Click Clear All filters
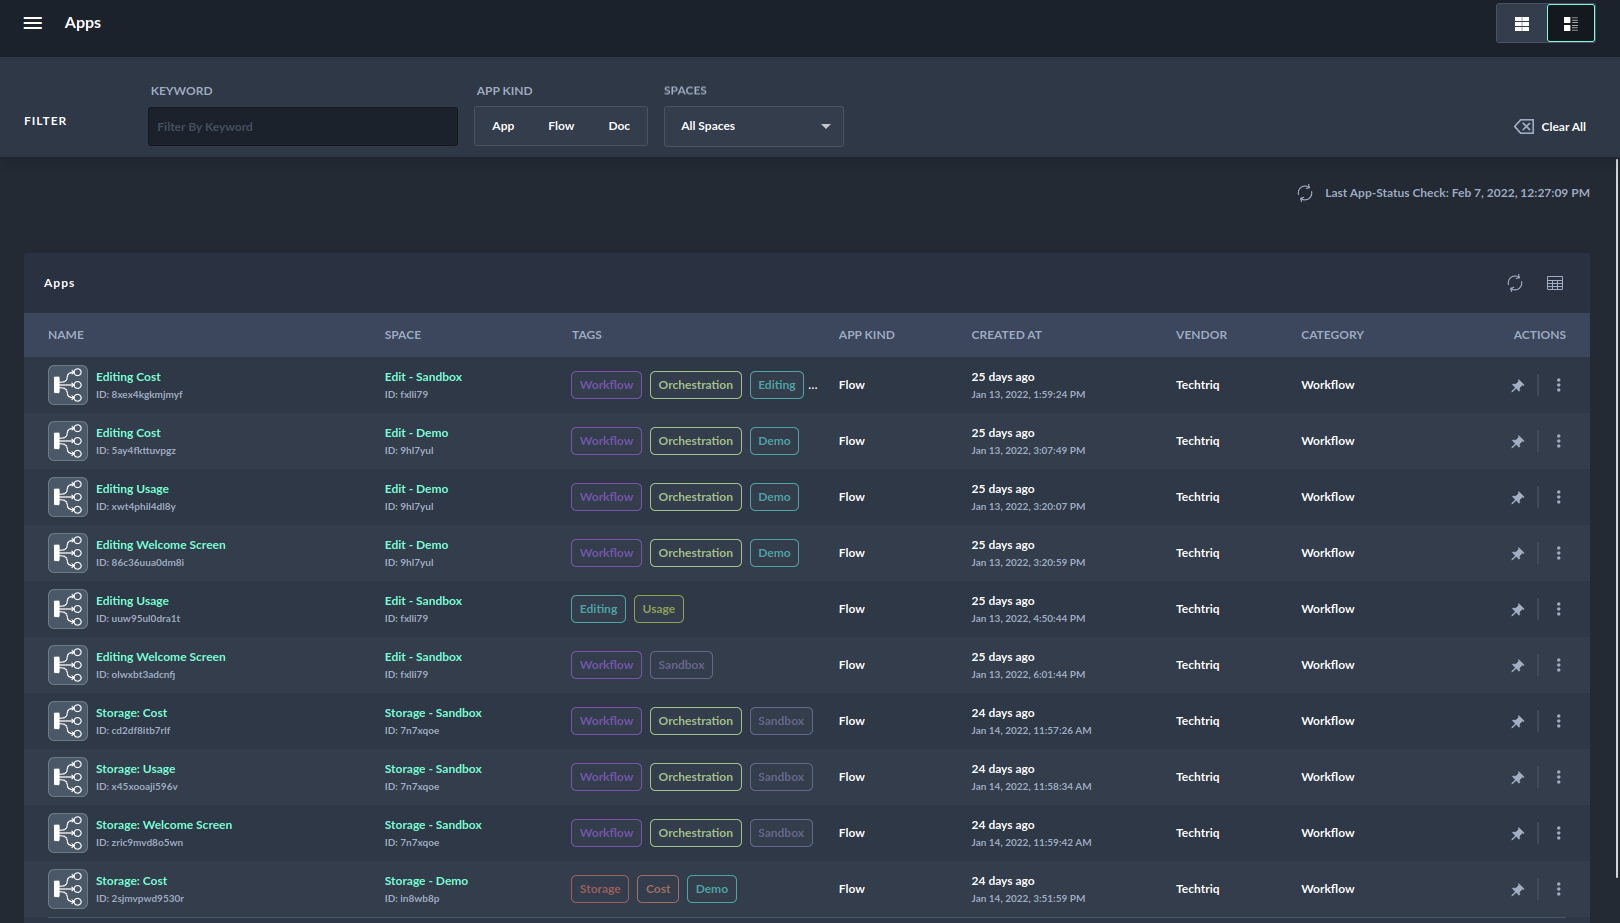The height and width of the screenshot is (923, 1620). point(1550,127)
